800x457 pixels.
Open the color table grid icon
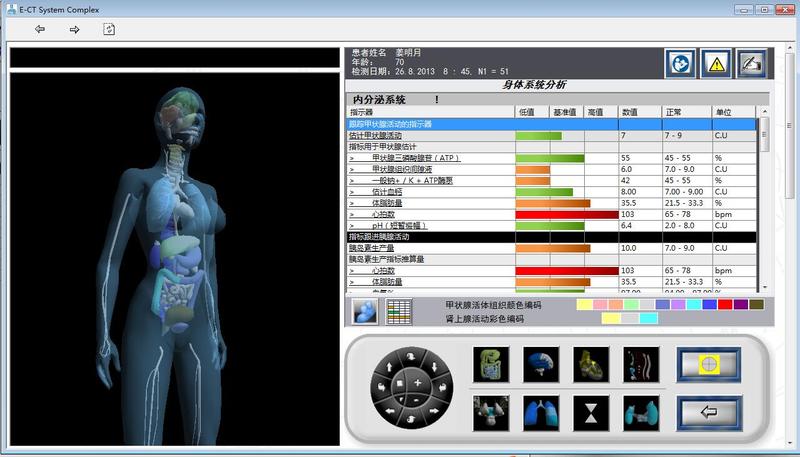coord(399,311)
